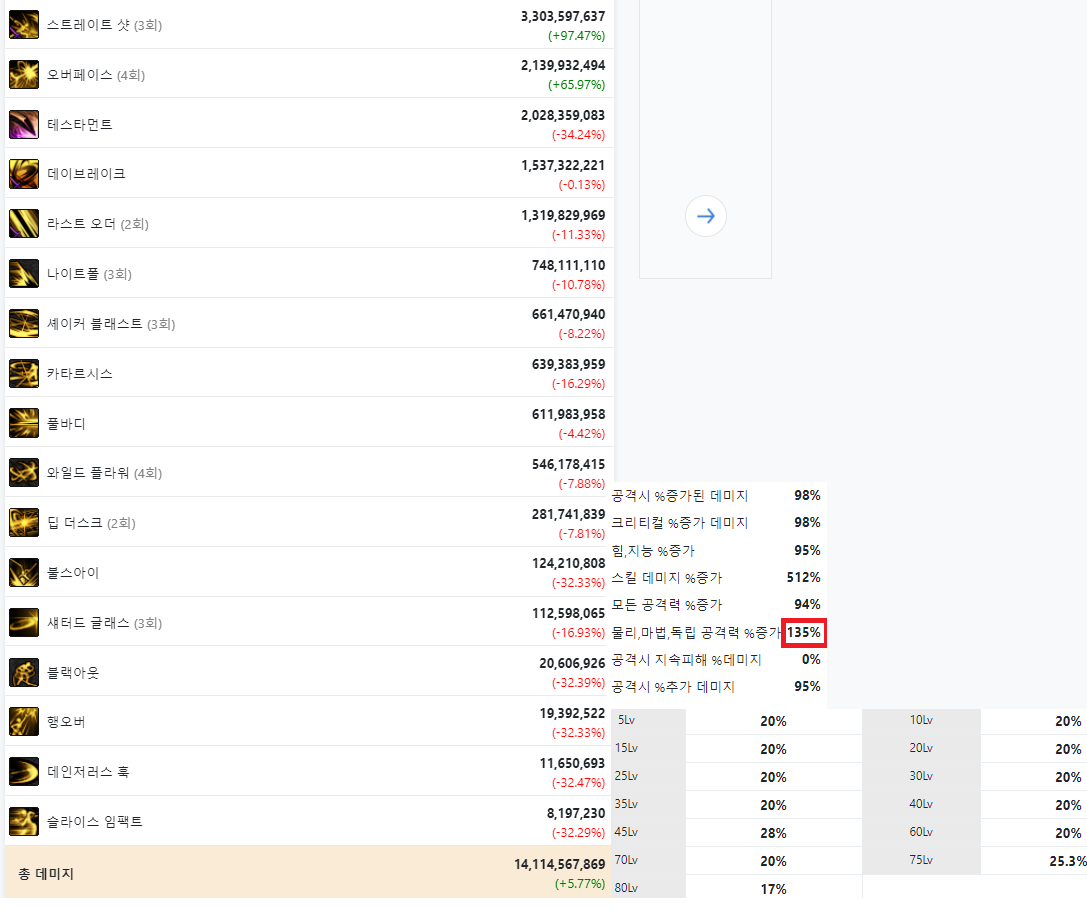The height and width of the screenshot is (910, 1087).
Task: Select the 슬라이스 임팩트 skill name
Action: (94, 821)
